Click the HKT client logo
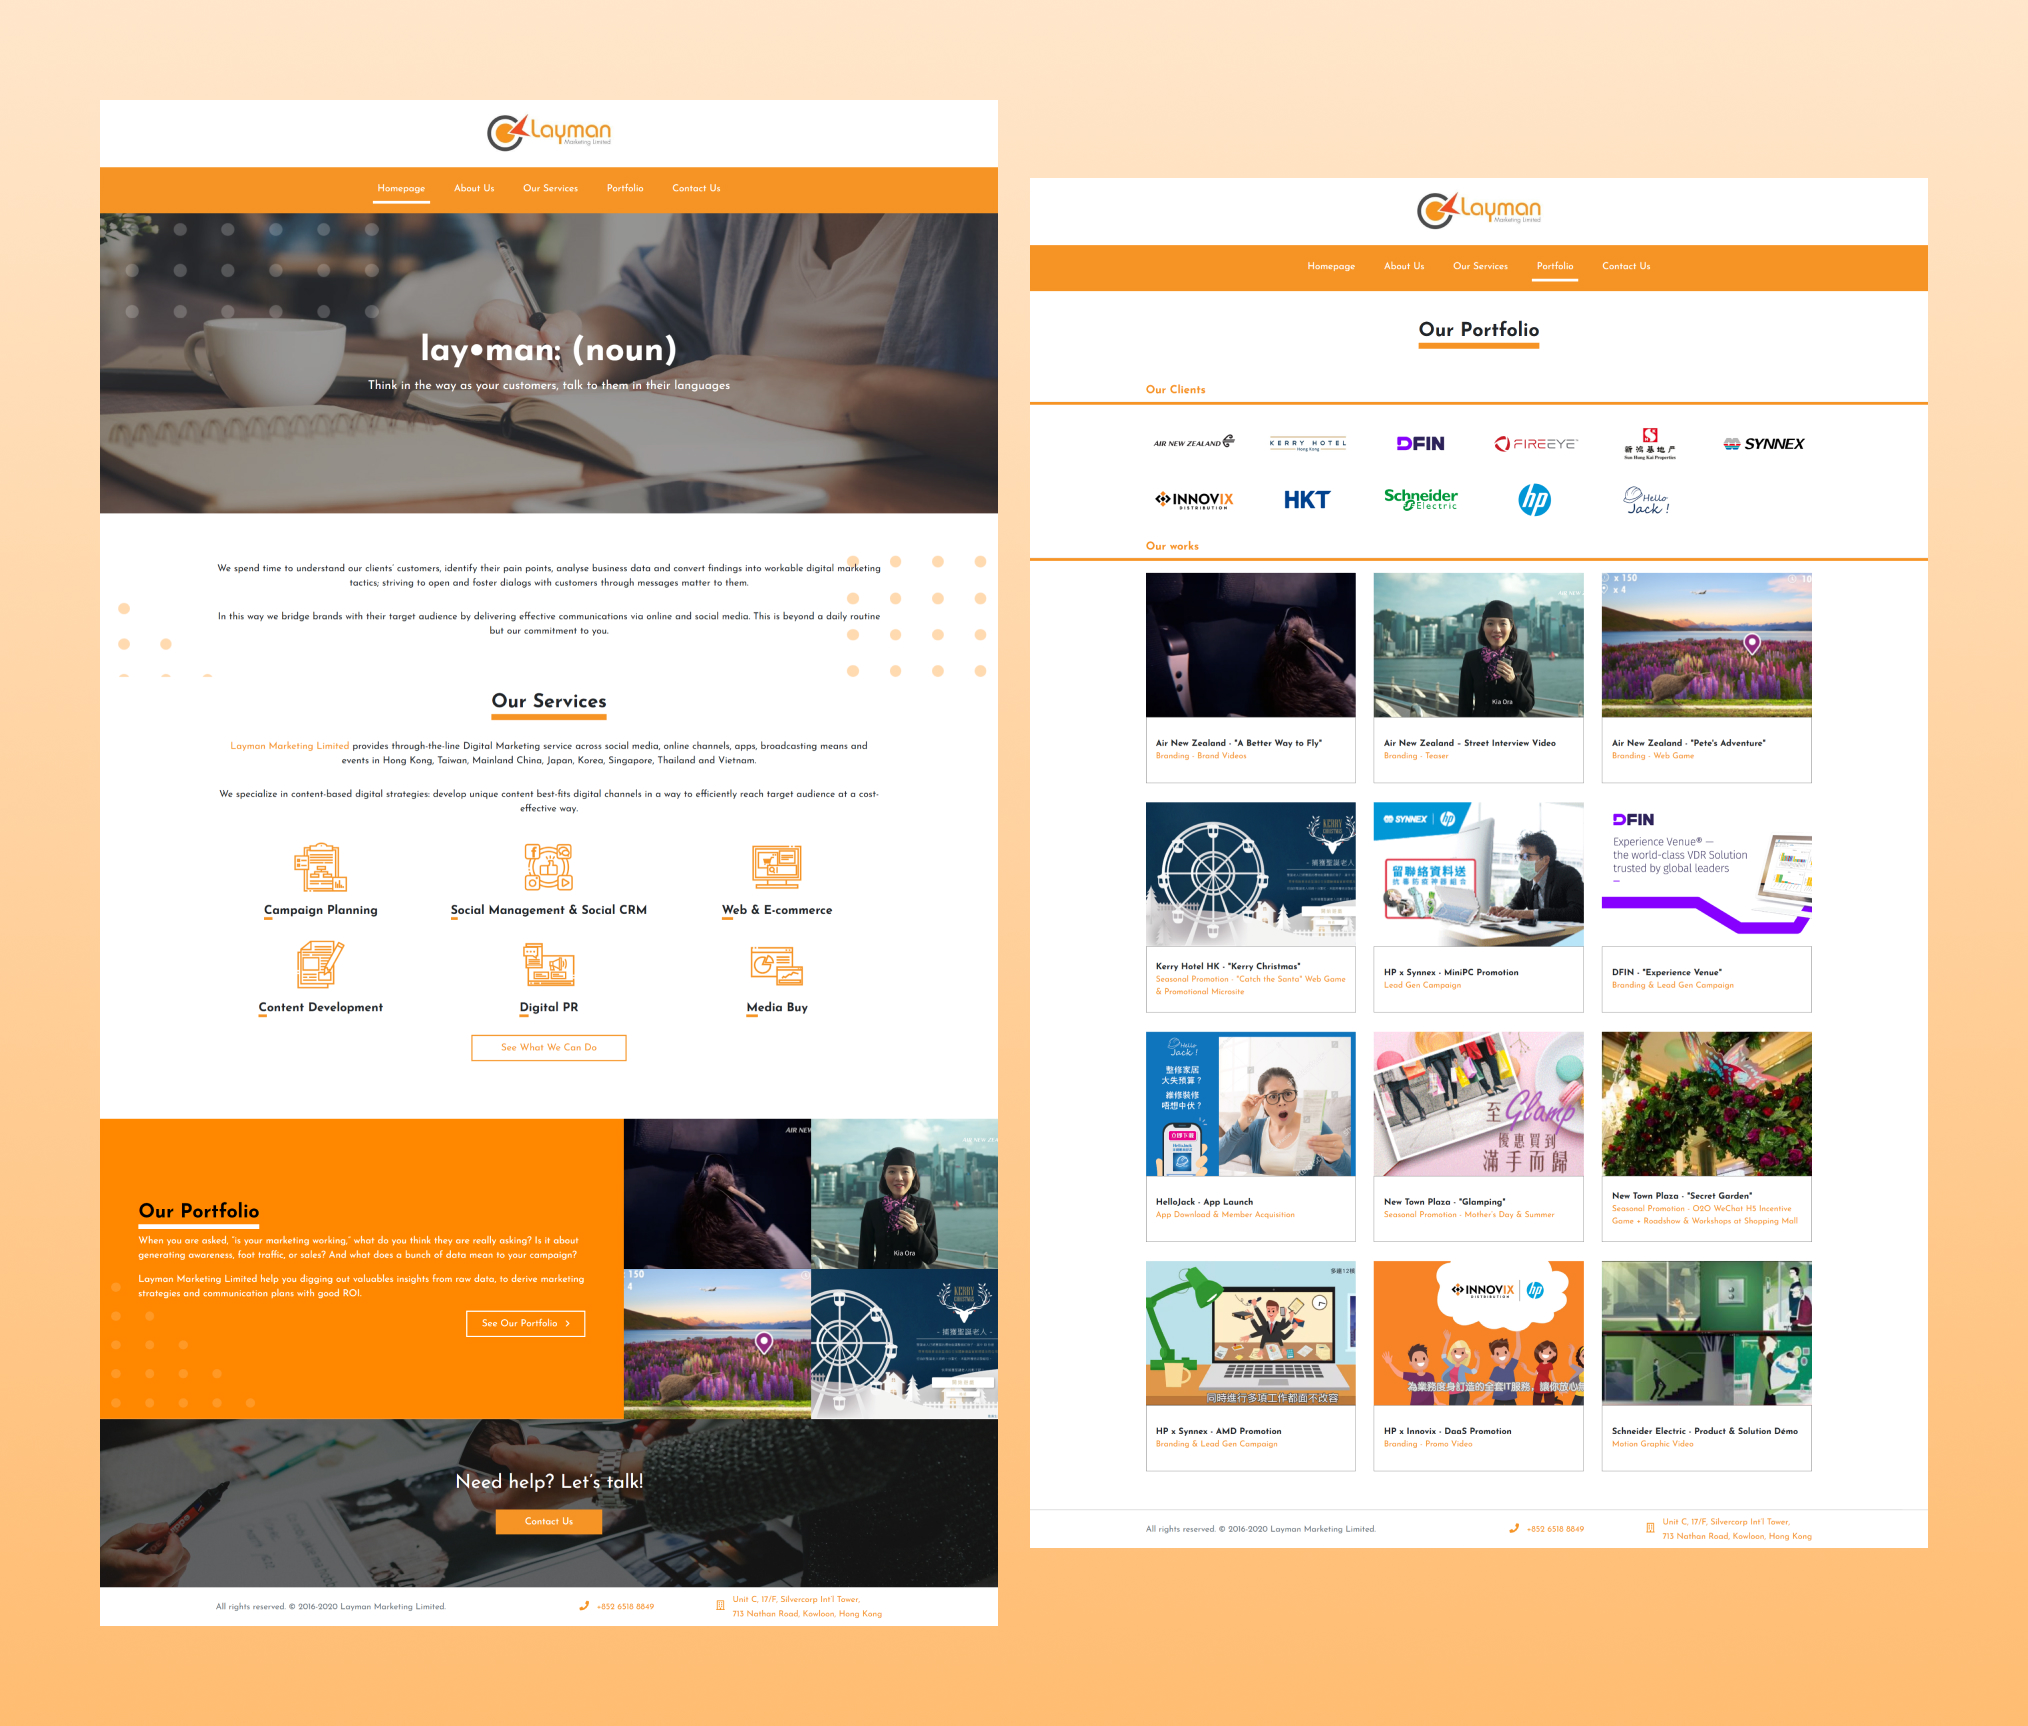The height and width of the screenshot is (1726, 2028). click(1306, 500)
